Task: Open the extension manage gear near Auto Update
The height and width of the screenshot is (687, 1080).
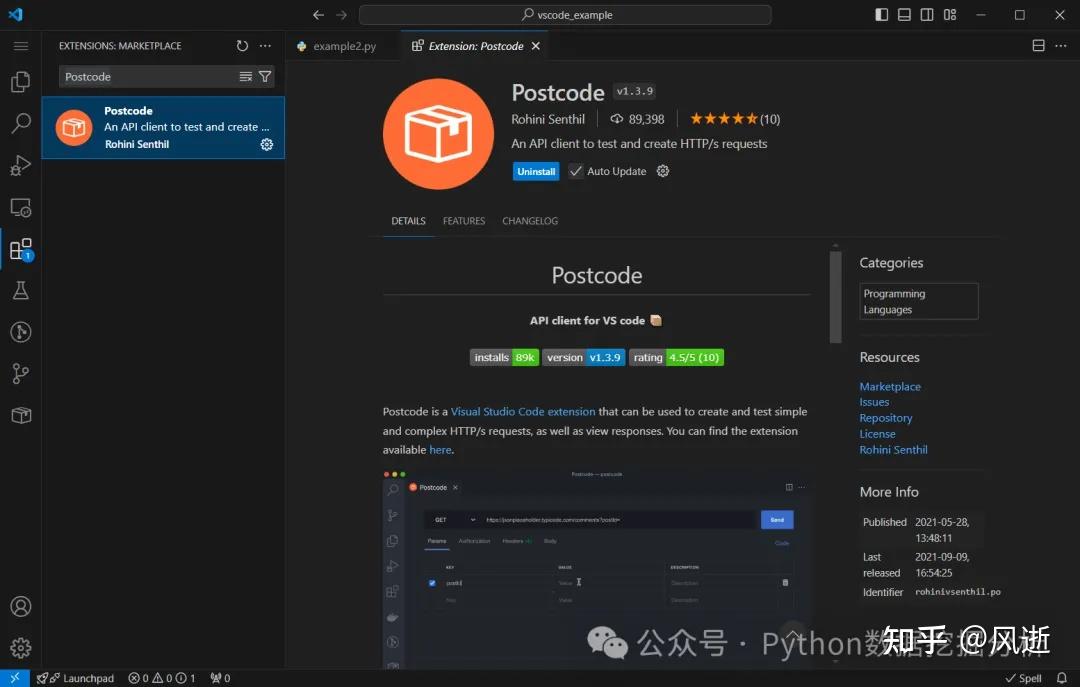Action: (663, 171)
